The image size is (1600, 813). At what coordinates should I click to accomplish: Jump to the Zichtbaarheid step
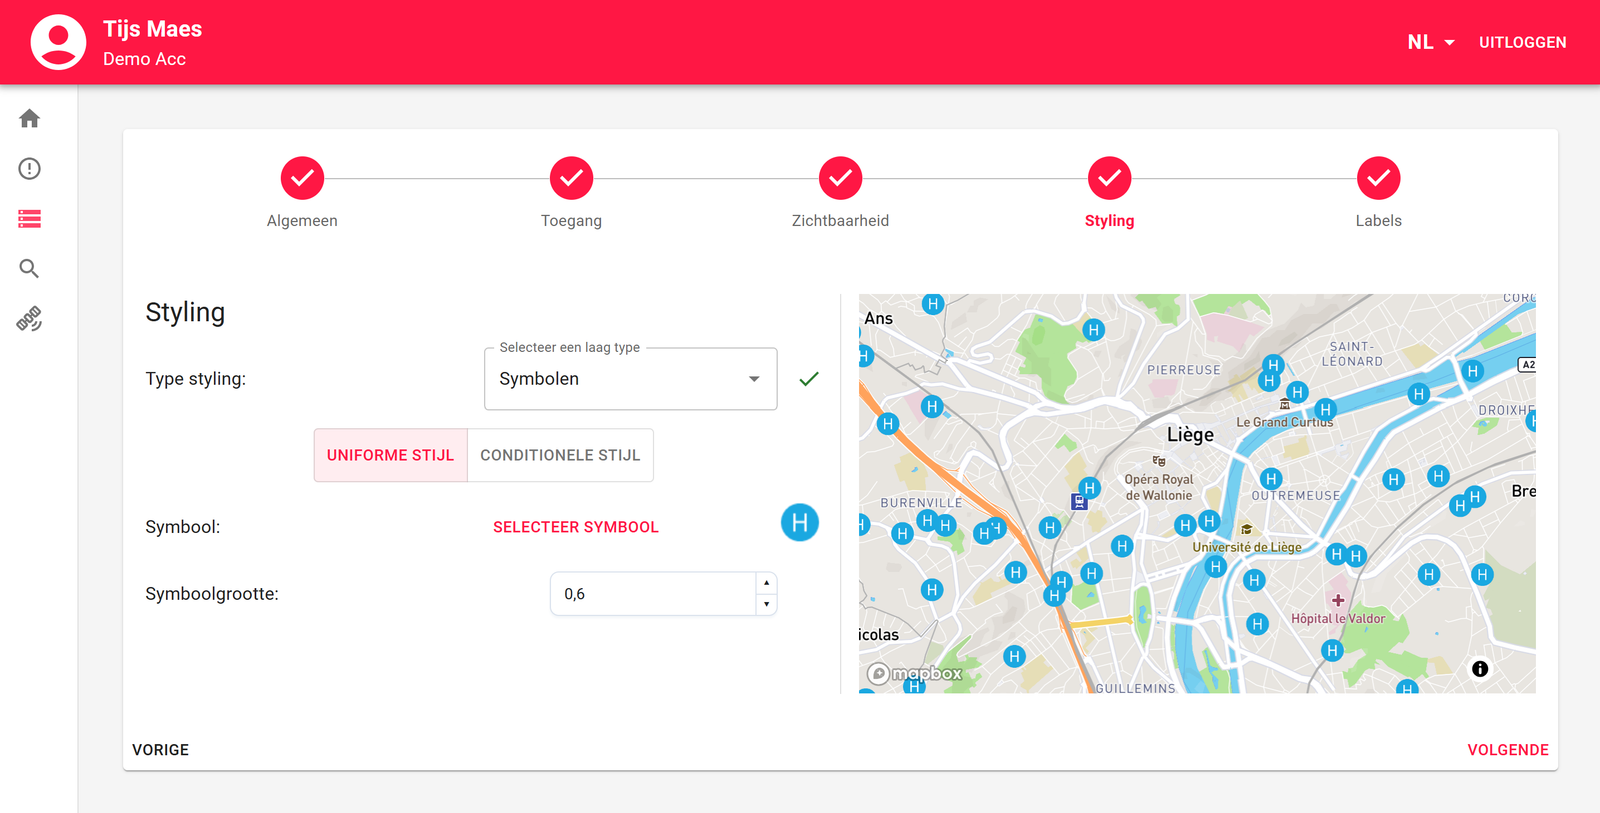tap(840, 179)
